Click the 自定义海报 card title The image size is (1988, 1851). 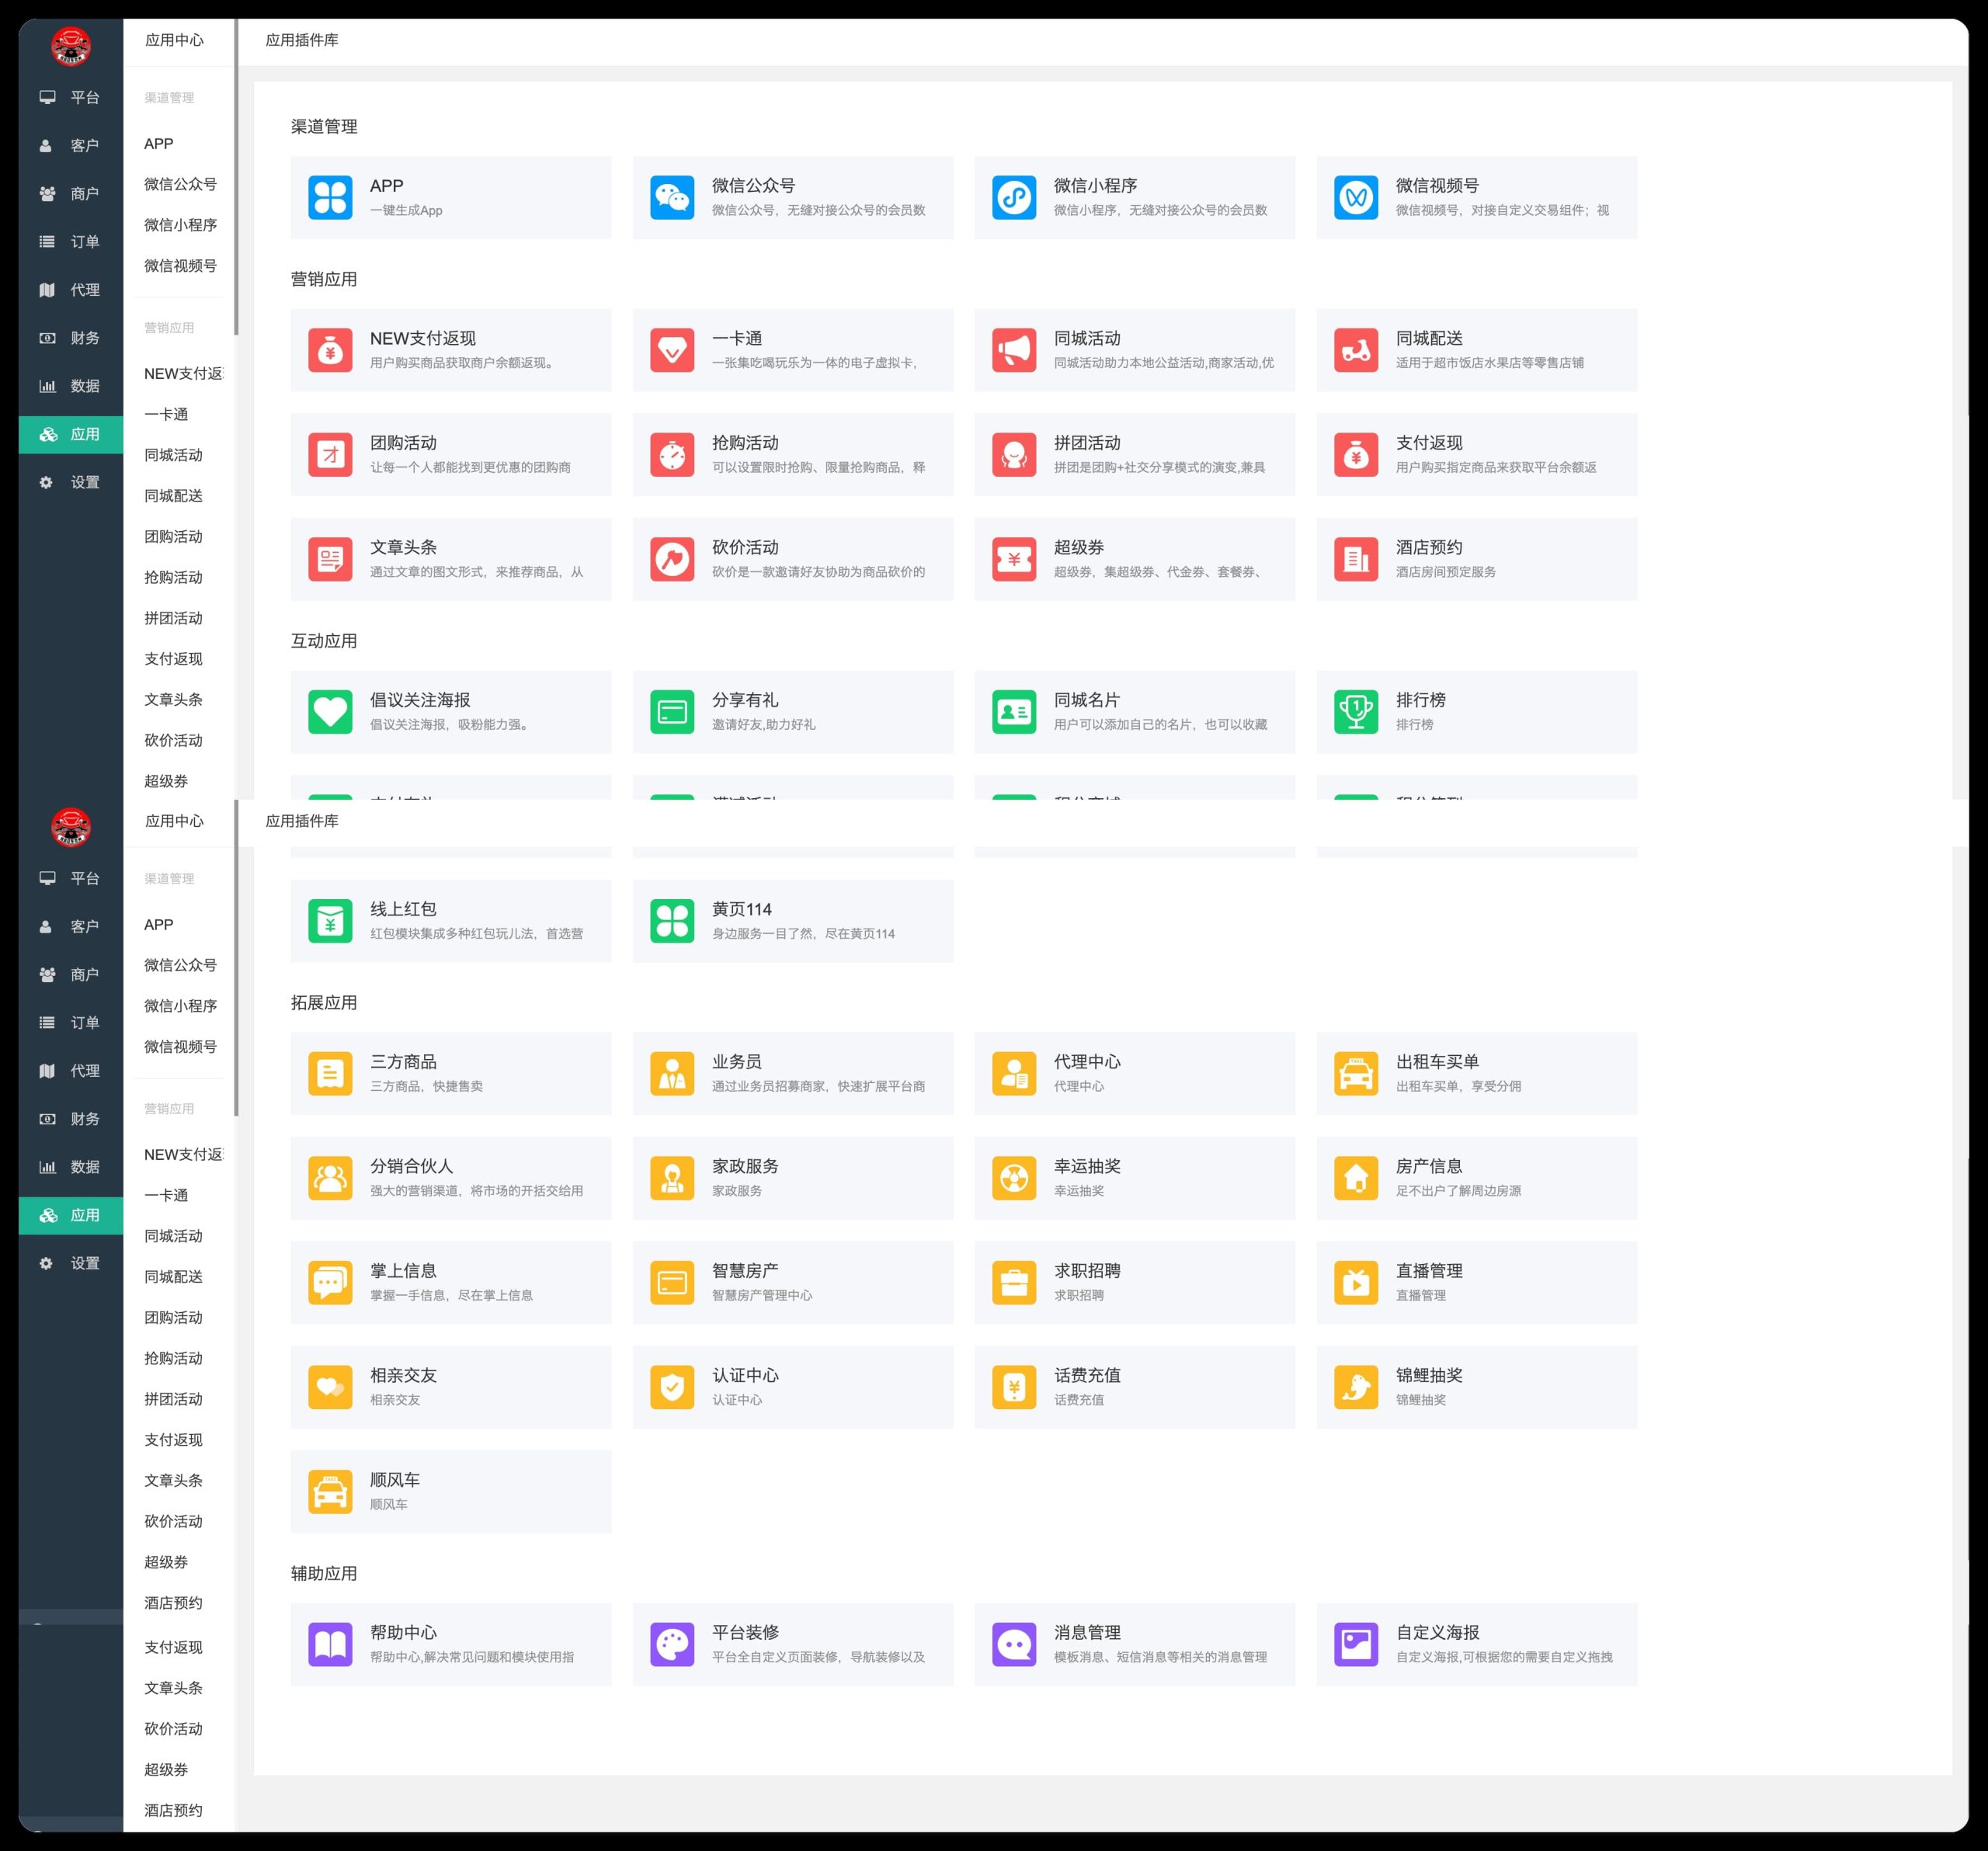click(1437, 1632)
